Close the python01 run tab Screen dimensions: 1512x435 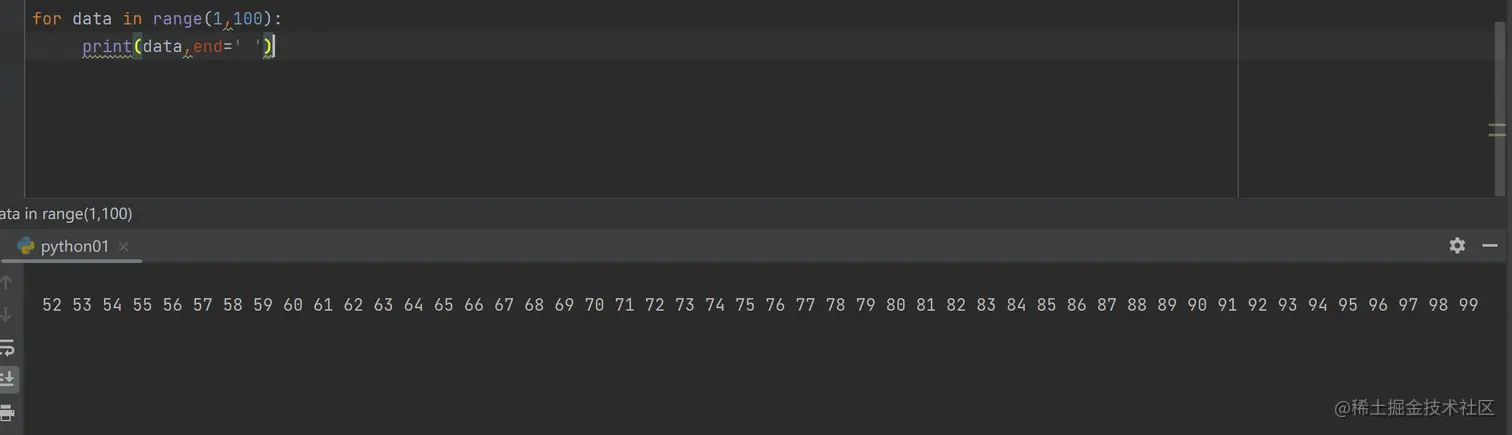coord(123,246)
